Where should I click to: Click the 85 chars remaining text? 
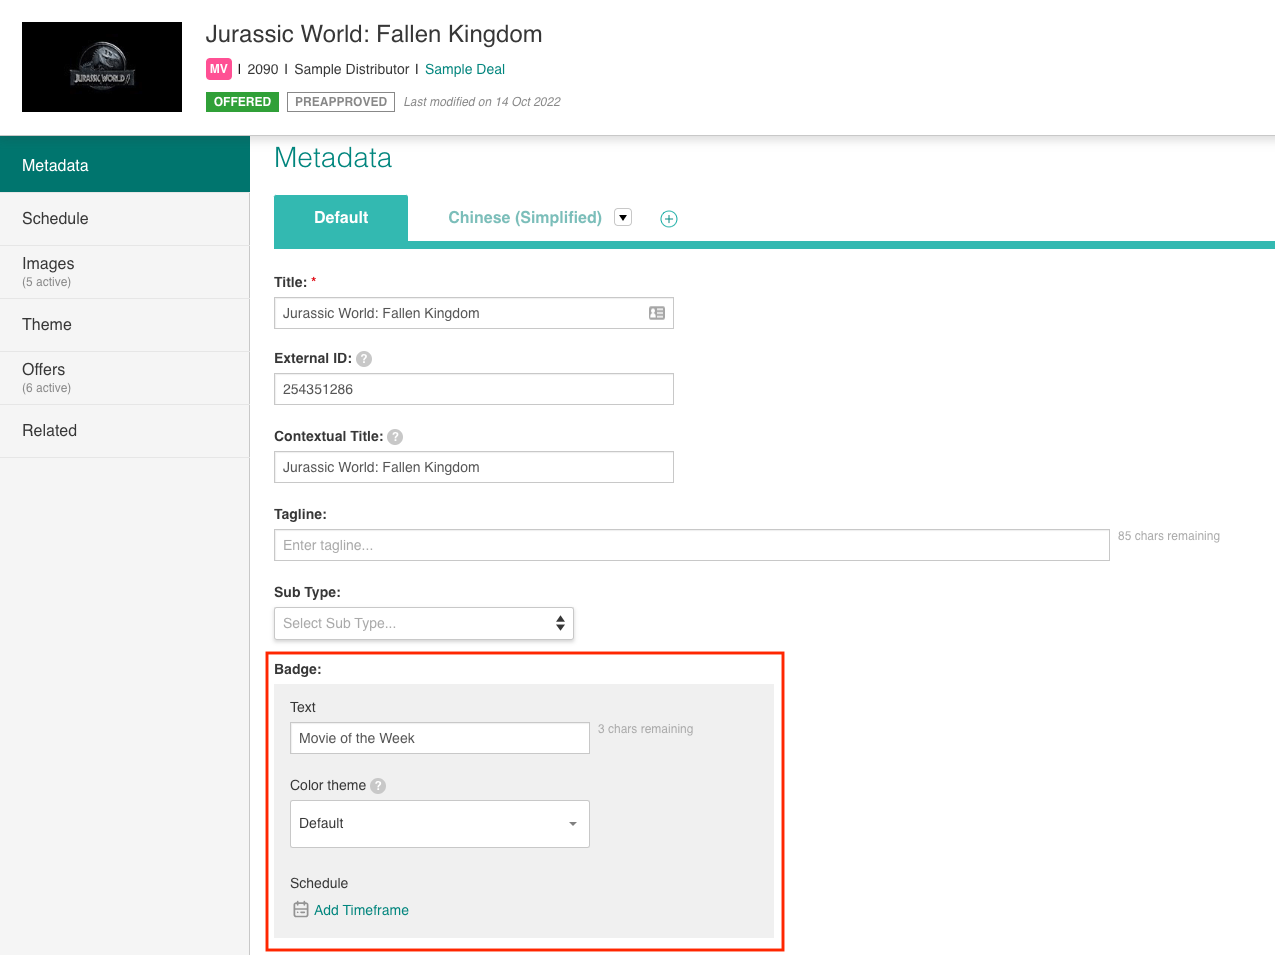tap(1169, 536)
